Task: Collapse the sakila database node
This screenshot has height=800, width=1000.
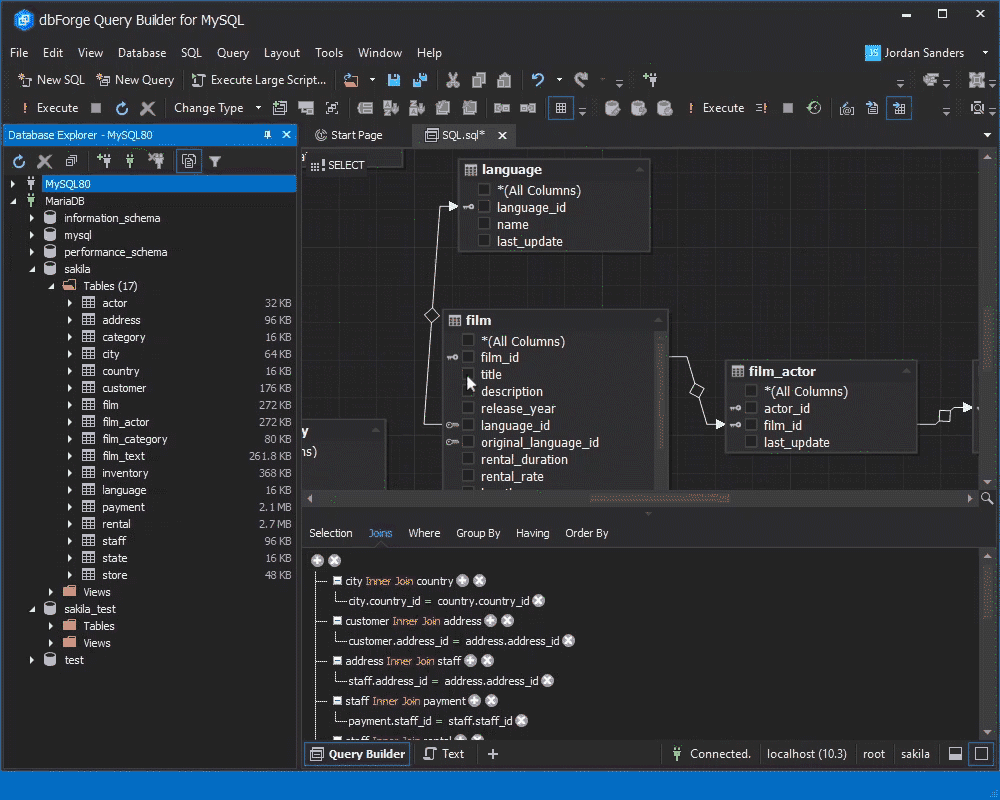Action: click(32, 269)
